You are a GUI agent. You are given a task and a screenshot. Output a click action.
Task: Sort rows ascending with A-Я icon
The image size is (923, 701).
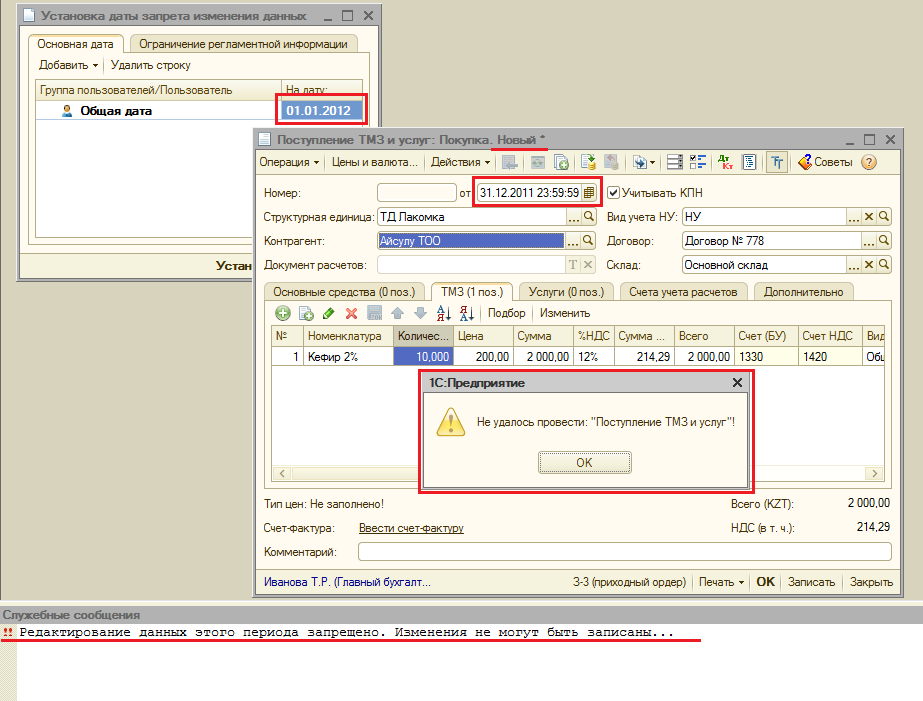(445, 313)
